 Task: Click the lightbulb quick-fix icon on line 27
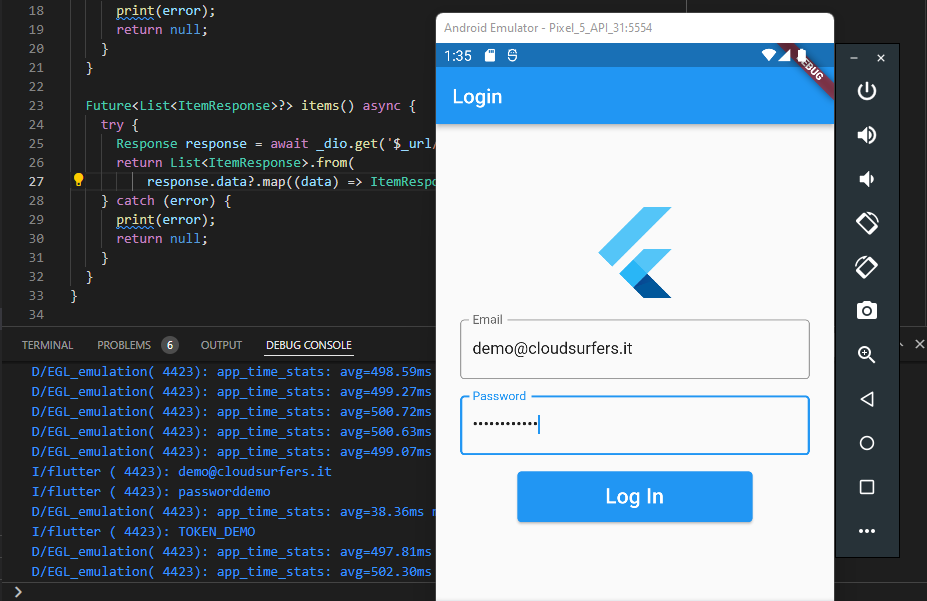coord(78,180)
